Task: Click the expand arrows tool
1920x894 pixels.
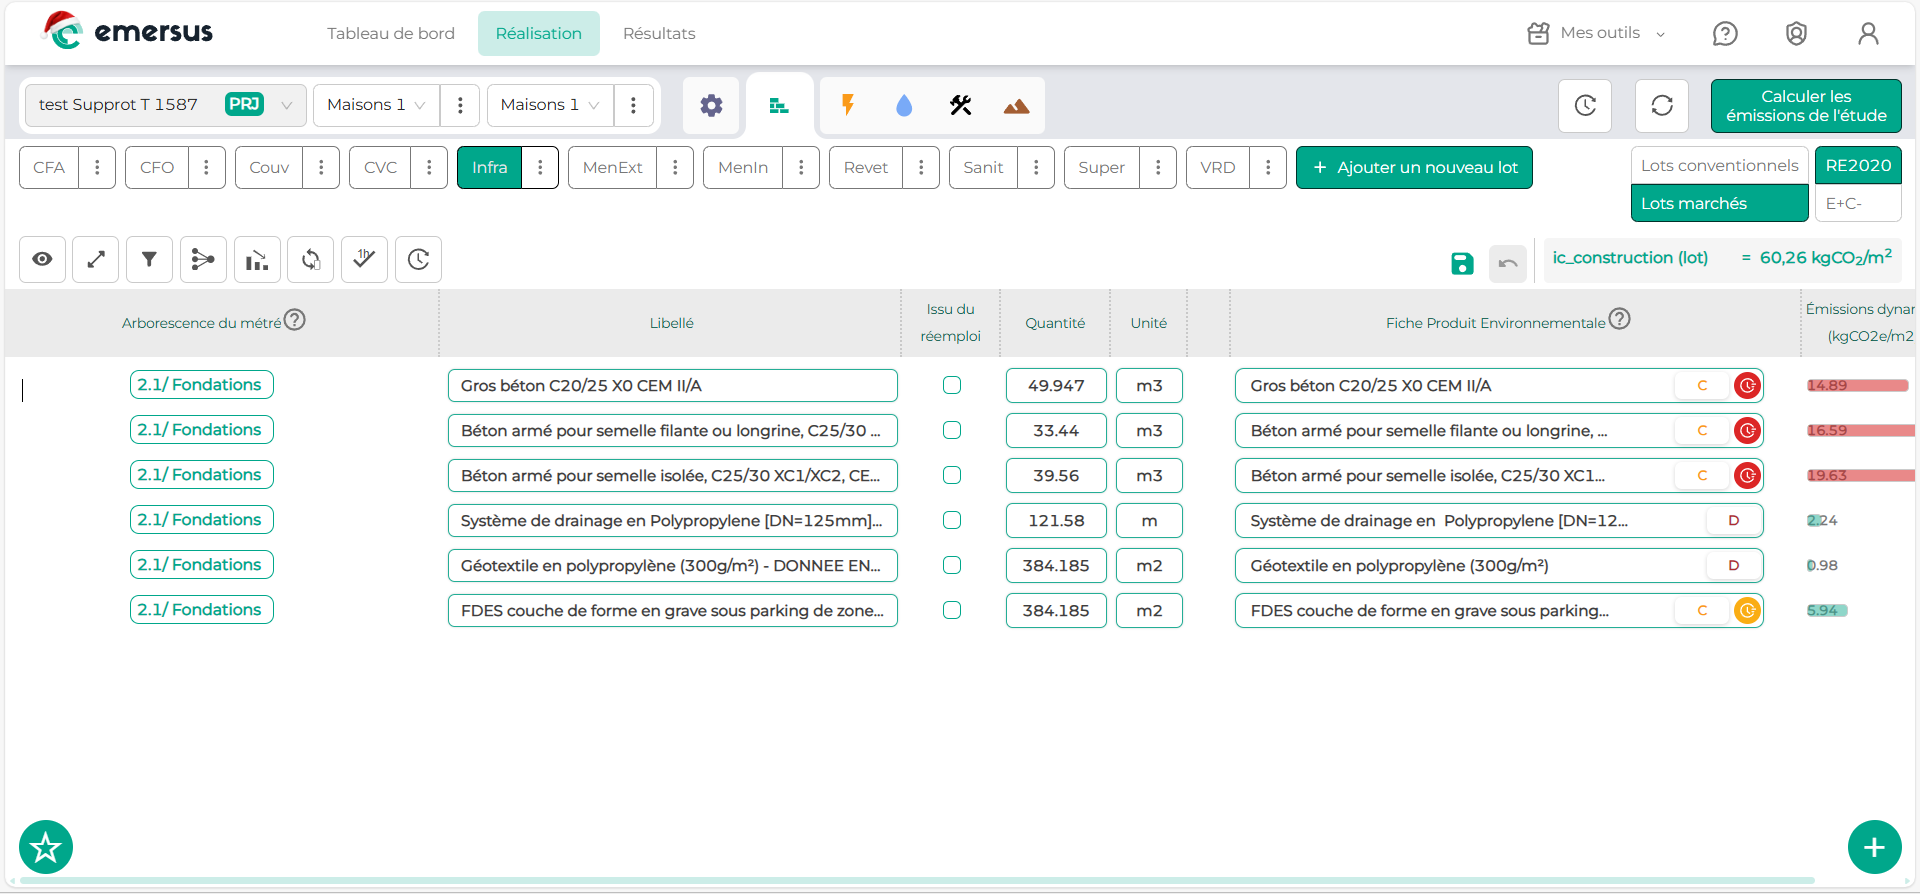Action: (96, 259)
